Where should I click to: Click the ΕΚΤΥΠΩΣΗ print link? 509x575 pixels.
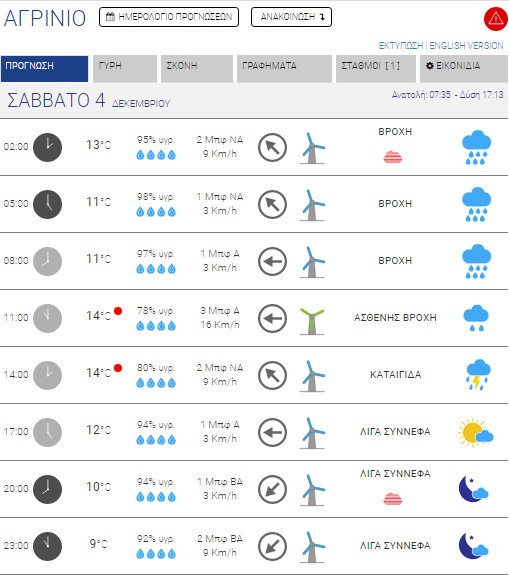pos(401,46)
